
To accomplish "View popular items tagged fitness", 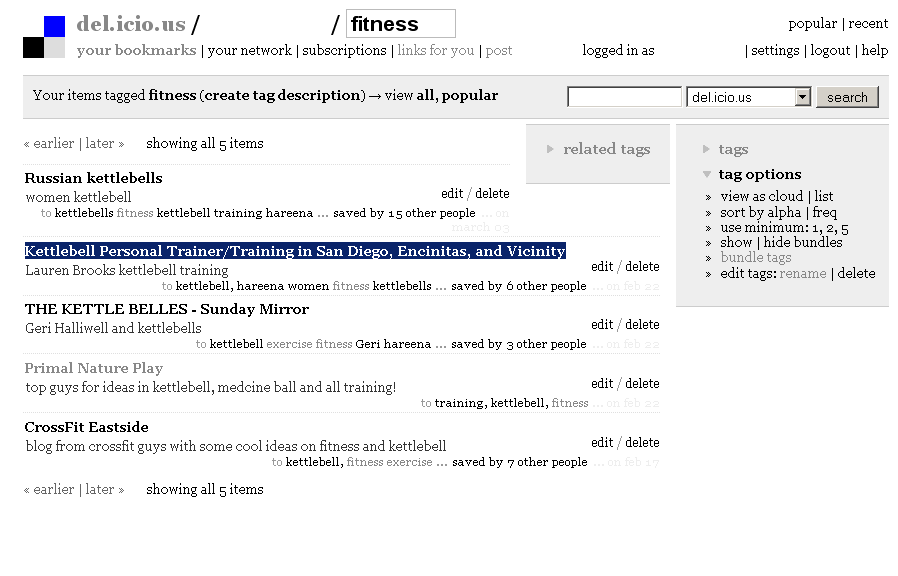I will pyautogui.click(x=470, y=95).
